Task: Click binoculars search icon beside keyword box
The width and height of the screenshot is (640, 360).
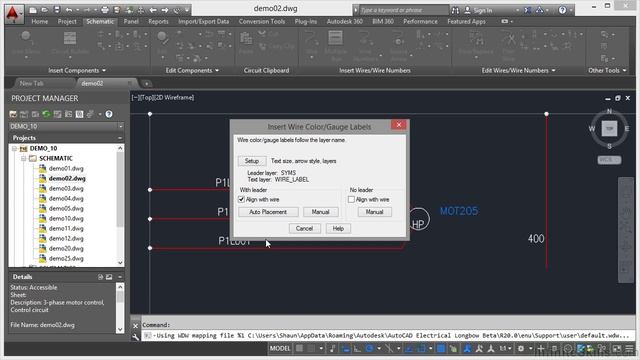Action: coord(455,10)
